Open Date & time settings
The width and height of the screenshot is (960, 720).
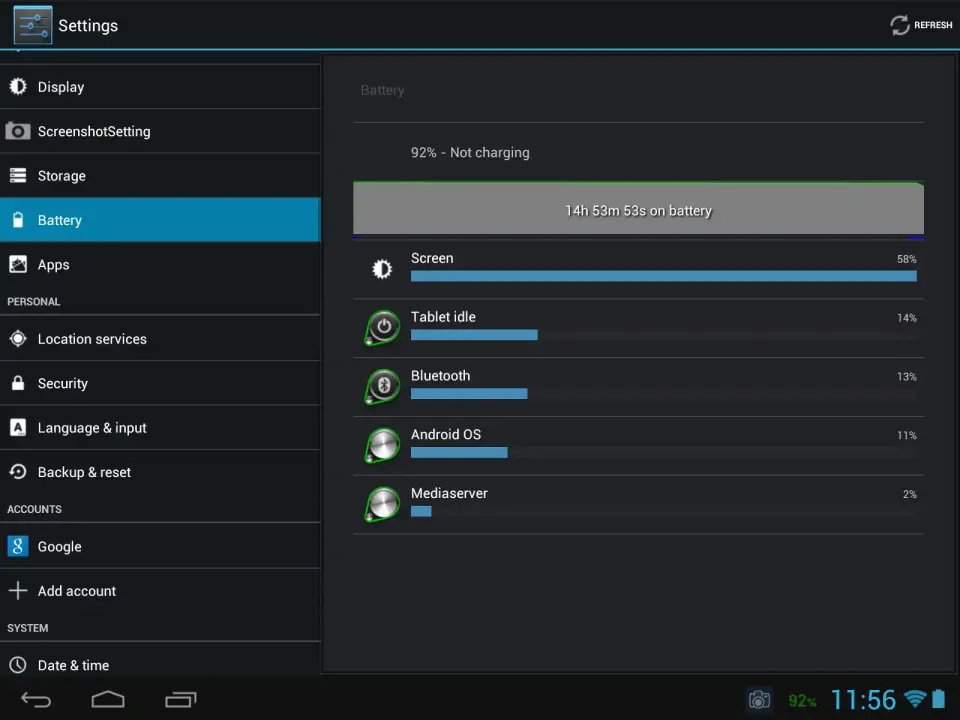pyautogui.click(x=73, y=665)
